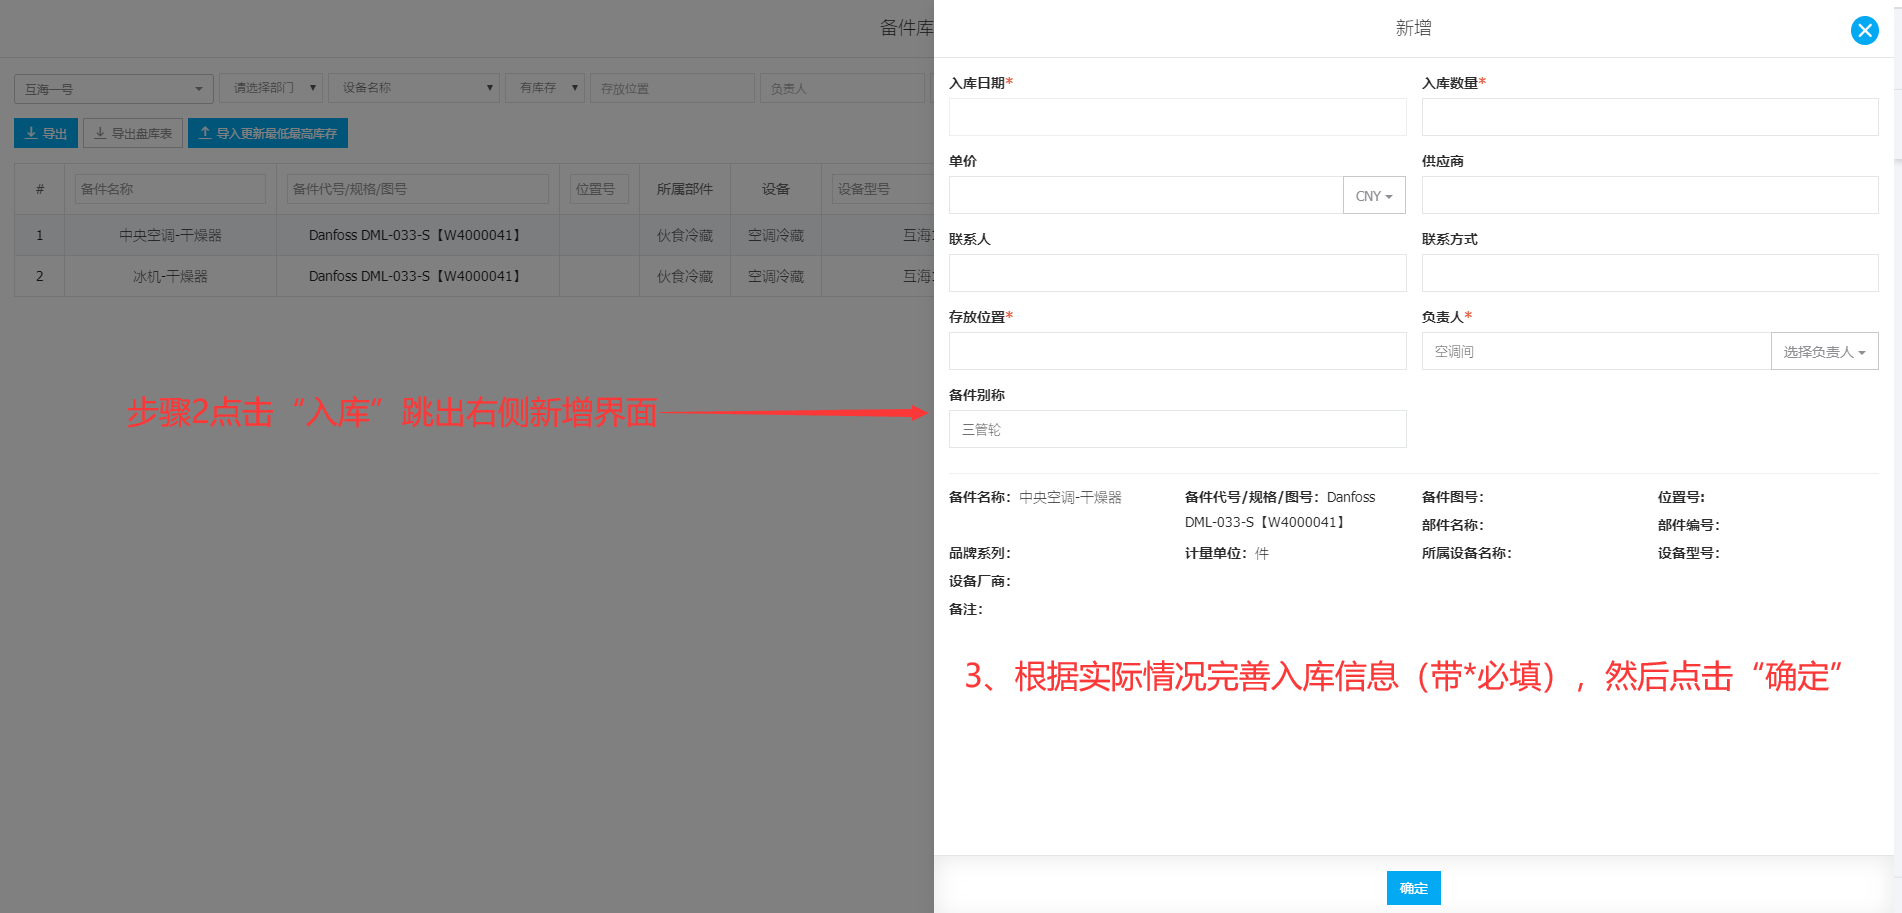This screenshot has width=1902, height=913.
Task: Click the 导出盘库表 button
Action: [133, 133]
